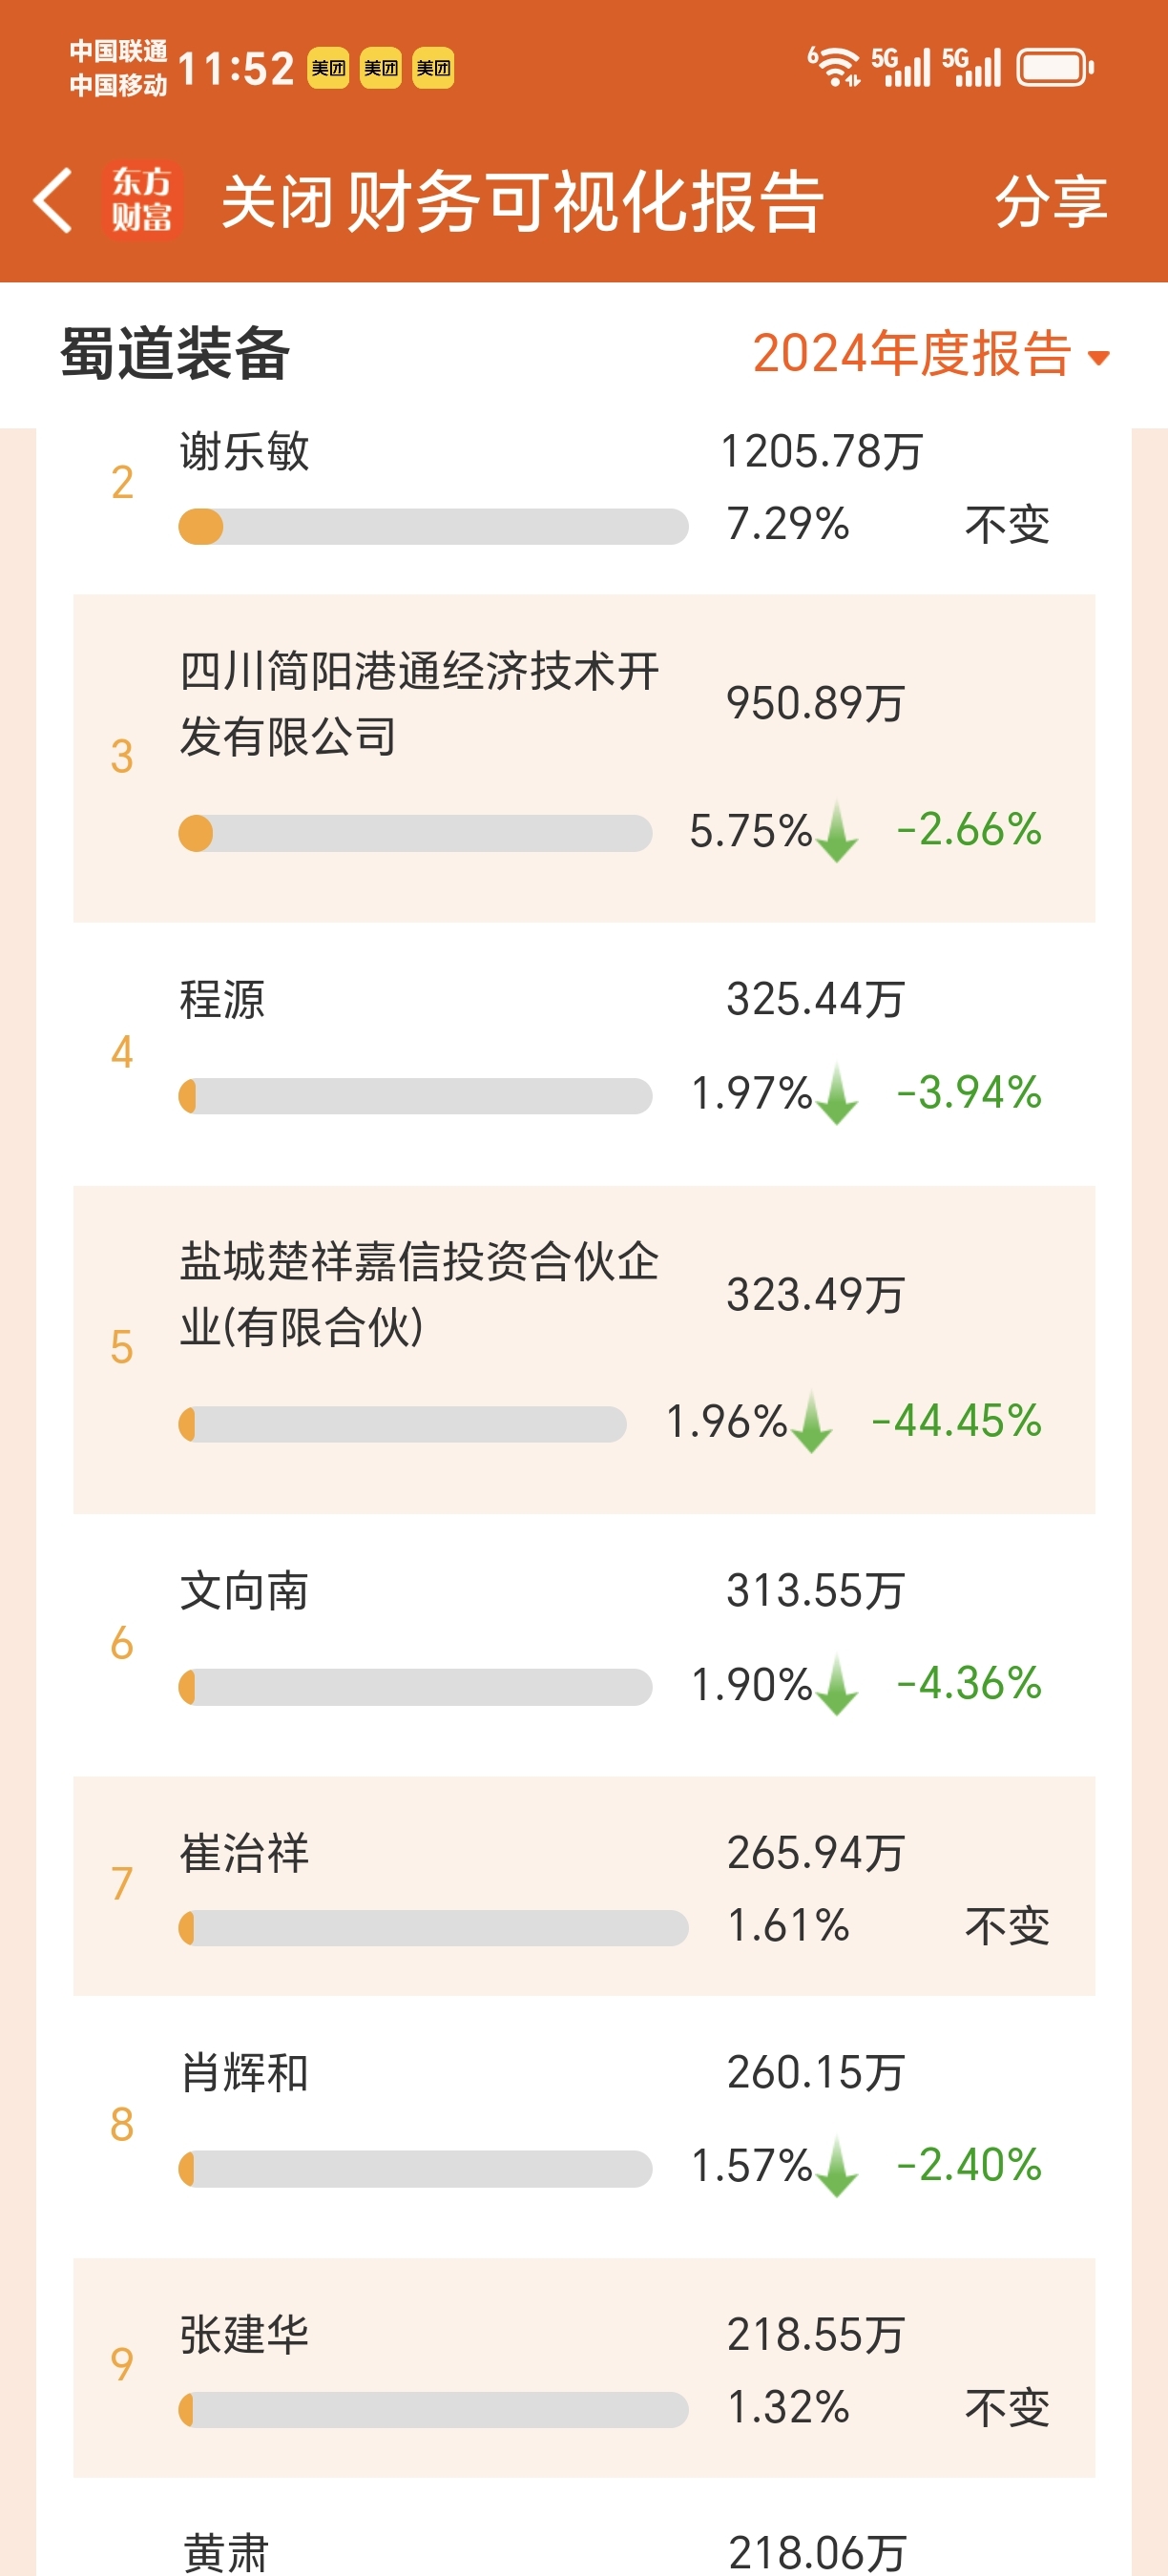Tap the Wi-Fi status icon
The width and height of the screenshot is (1168, 2576).
point(833,67)
